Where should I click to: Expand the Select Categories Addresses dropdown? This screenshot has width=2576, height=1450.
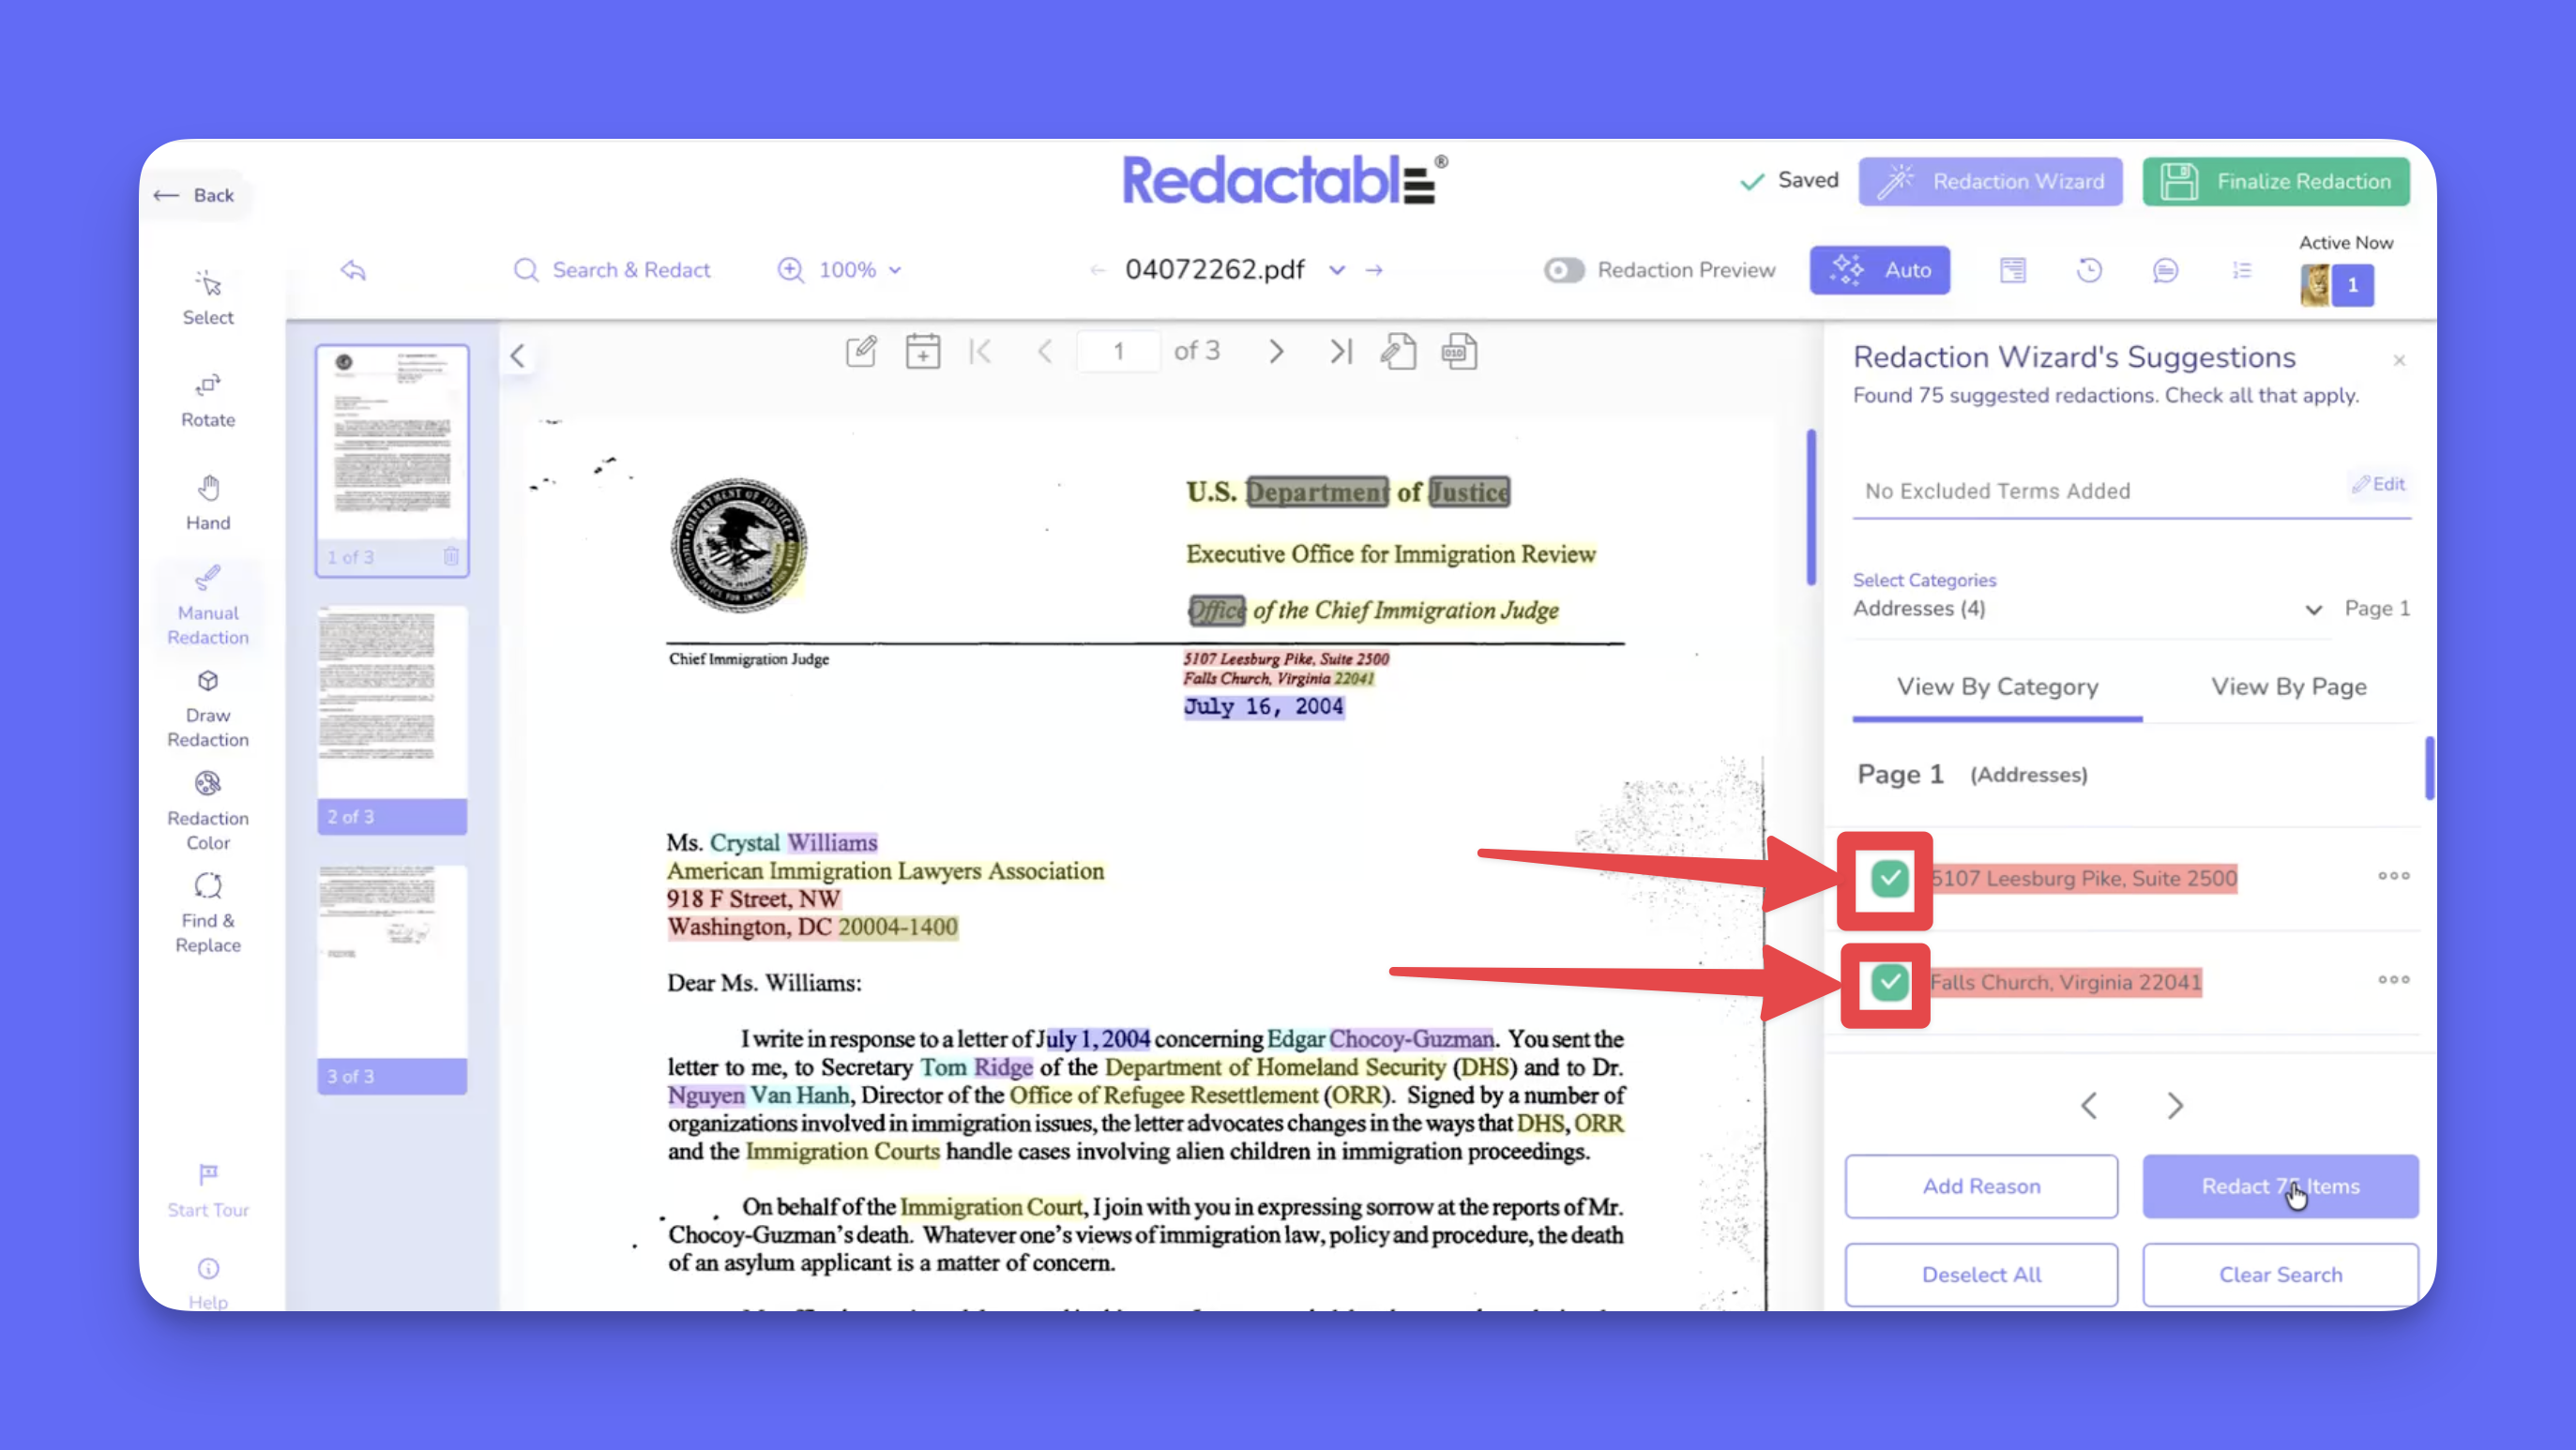[2312, 609]
